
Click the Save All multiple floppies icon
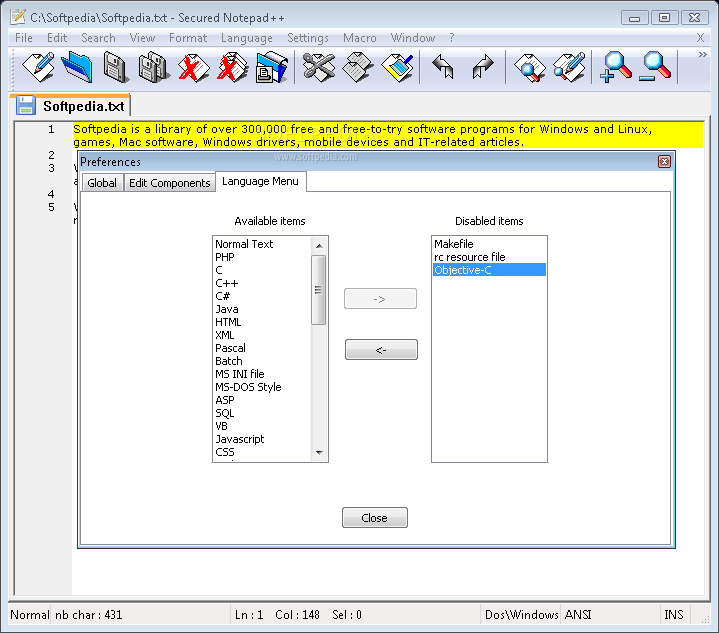tap(154, 67)
